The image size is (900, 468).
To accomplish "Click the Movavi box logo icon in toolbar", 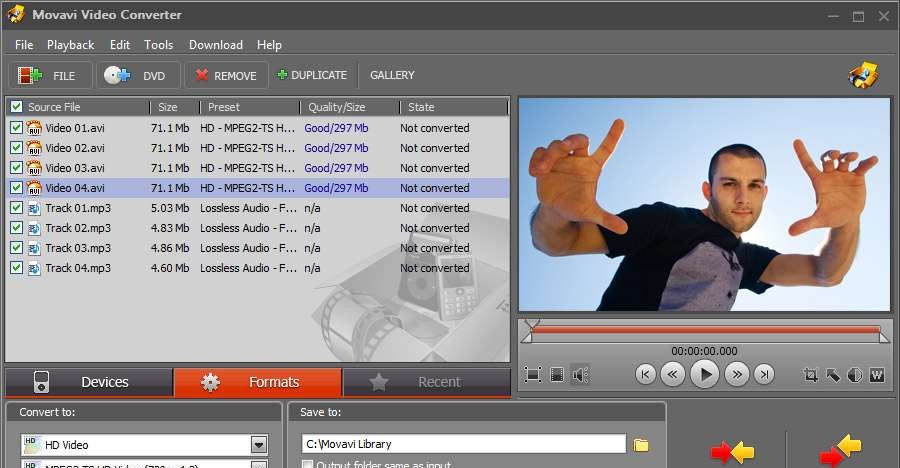I will point(863,75).
